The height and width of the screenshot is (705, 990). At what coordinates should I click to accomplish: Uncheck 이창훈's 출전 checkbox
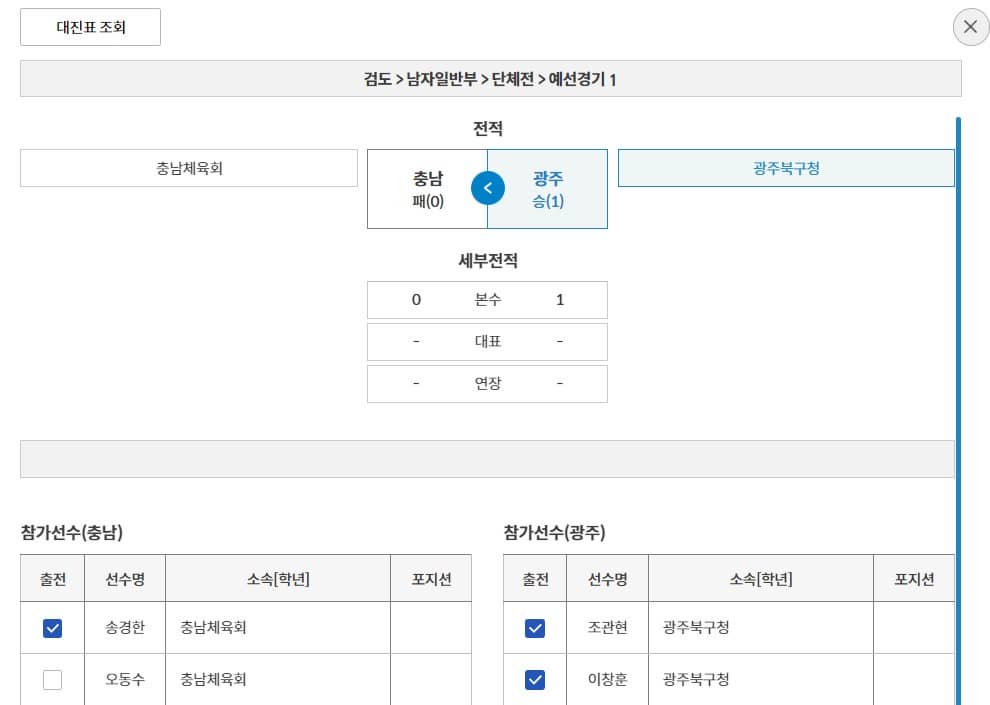(x=535, y=680)
